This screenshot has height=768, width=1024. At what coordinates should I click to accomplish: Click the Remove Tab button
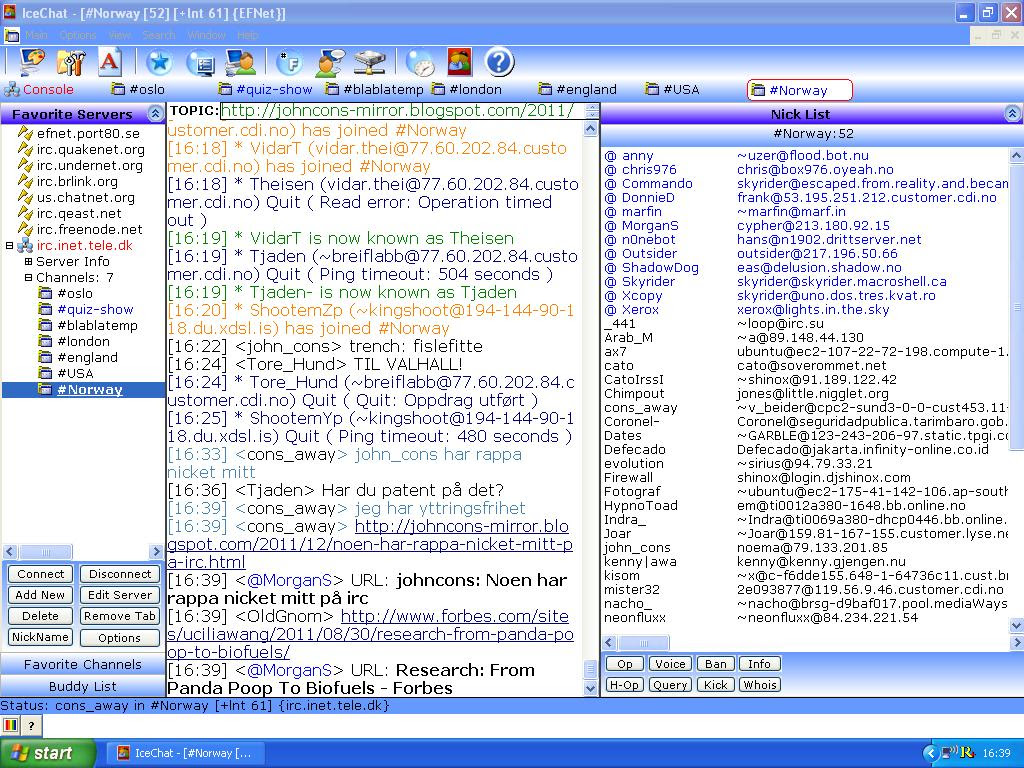(x=120, y=616)
